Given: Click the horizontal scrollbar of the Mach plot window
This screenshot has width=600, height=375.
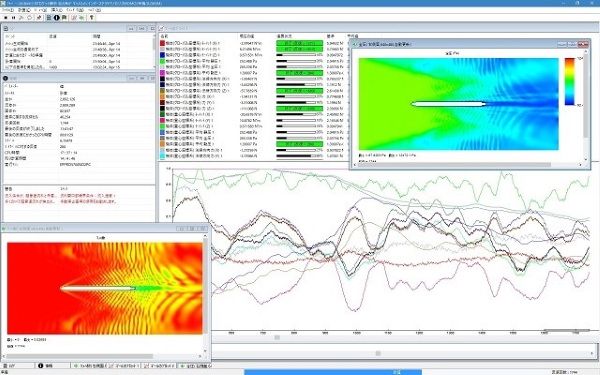Looking at the screenshot, I should tap(80, 356).
